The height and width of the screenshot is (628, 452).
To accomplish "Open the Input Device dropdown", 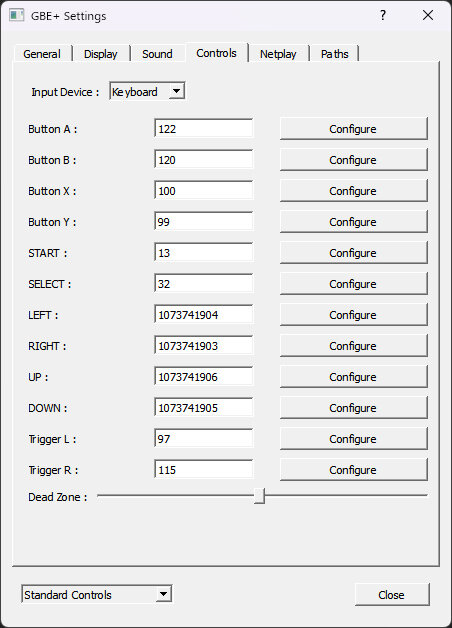I will pos(147,92).
